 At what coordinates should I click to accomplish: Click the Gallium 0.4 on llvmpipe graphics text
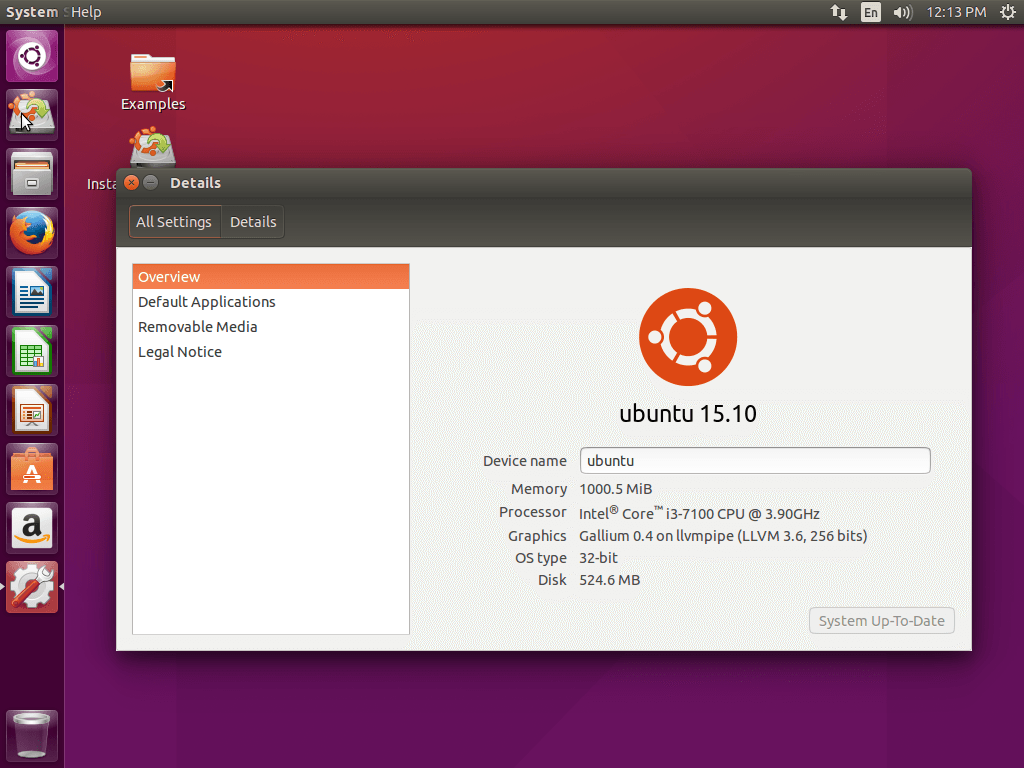pos(723,536)
